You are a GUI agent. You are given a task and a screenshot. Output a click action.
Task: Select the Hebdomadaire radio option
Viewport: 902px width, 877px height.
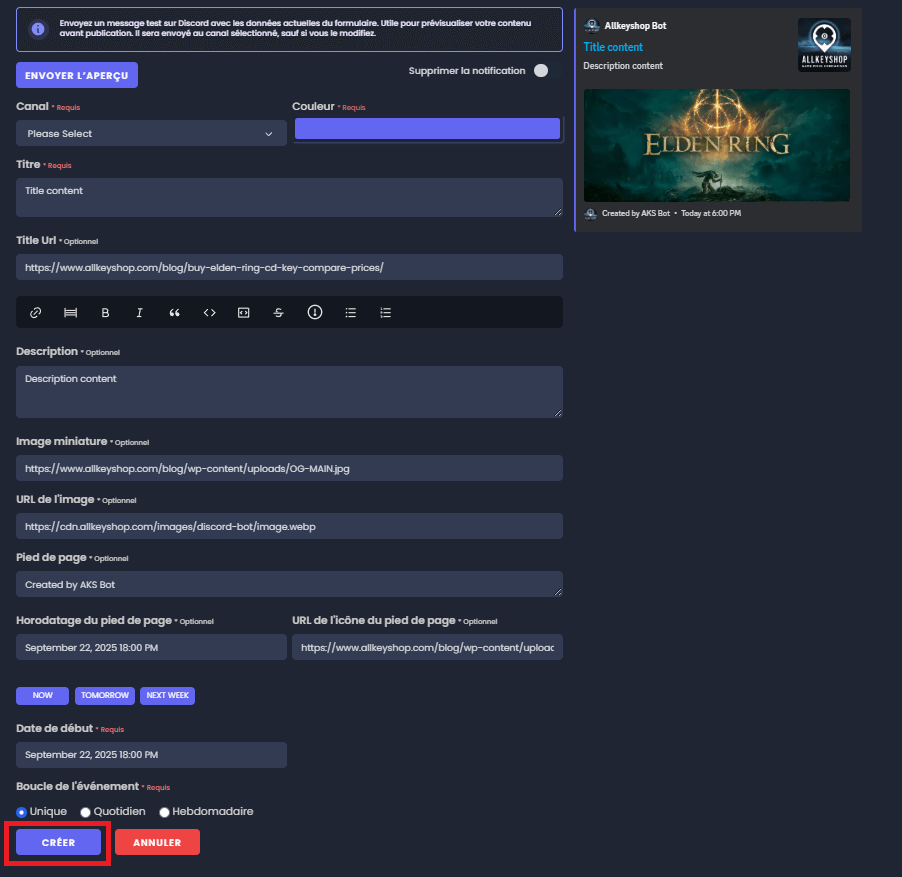(x=164, y=812)
